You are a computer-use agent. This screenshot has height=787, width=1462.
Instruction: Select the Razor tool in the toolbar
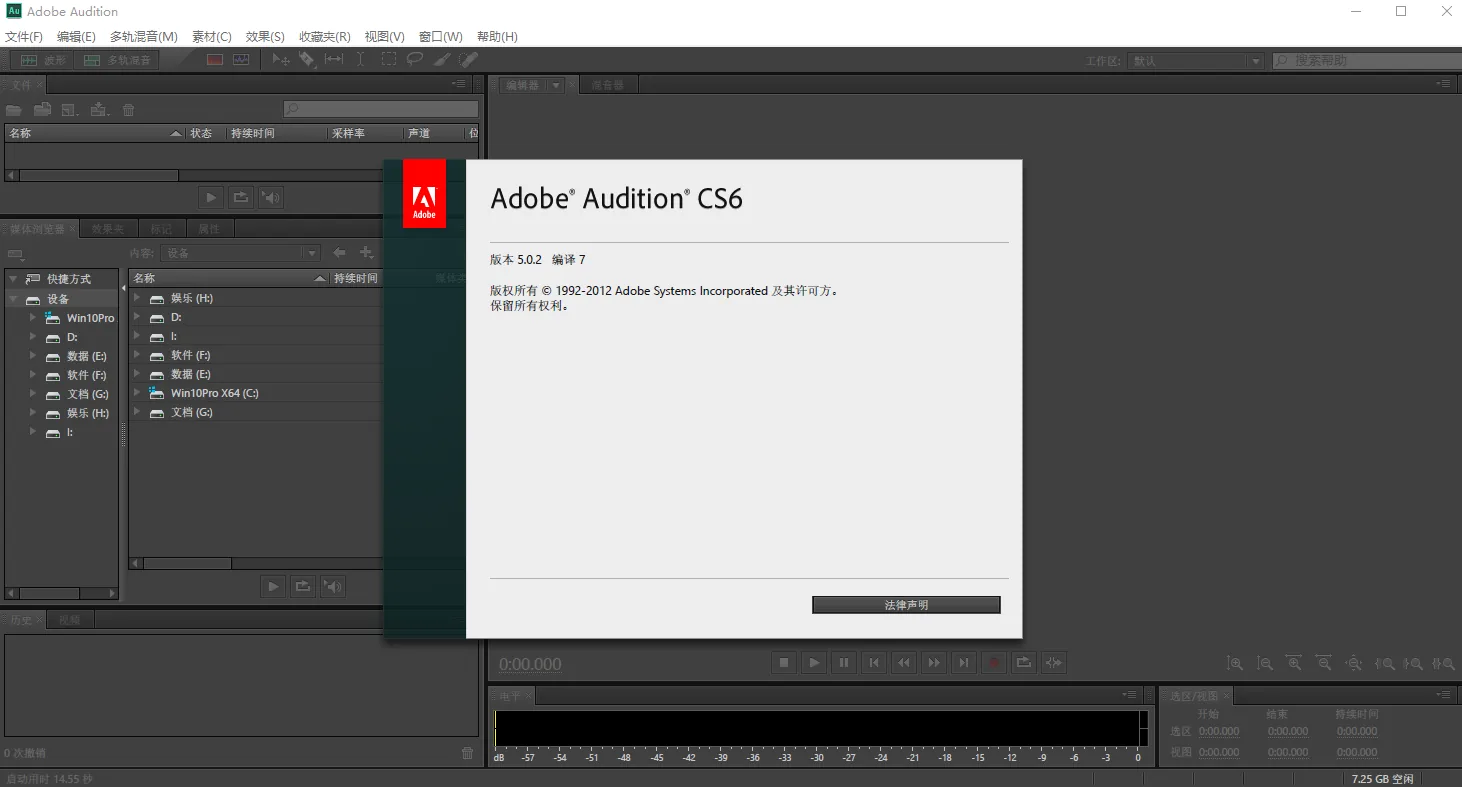click(x=306, y=59)
